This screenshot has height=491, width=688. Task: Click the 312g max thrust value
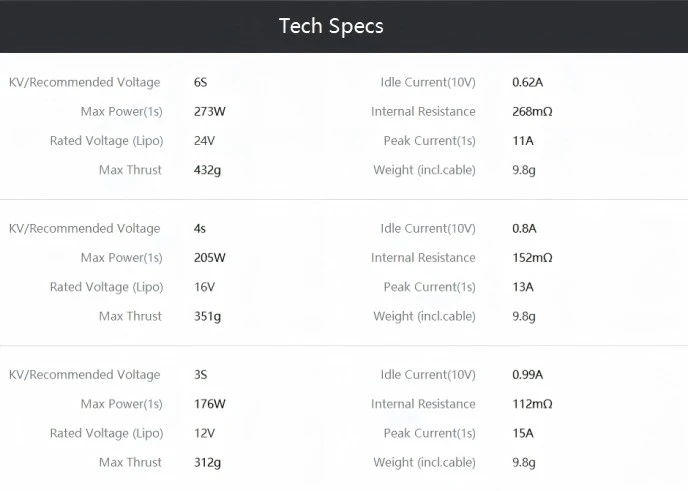pyautogui.click(x=208, y=462)
